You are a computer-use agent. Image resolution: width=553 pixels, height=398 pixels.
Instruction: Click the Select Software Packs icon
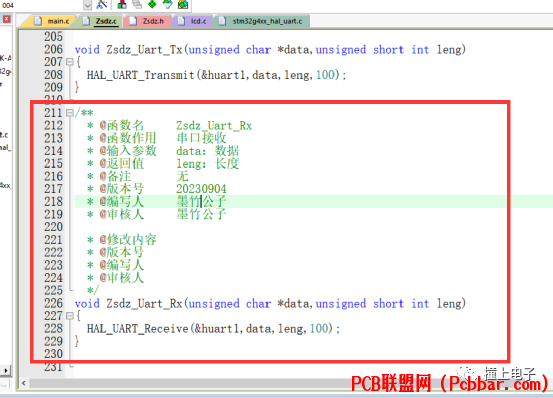pyautogui.click(x=168, y=4)
